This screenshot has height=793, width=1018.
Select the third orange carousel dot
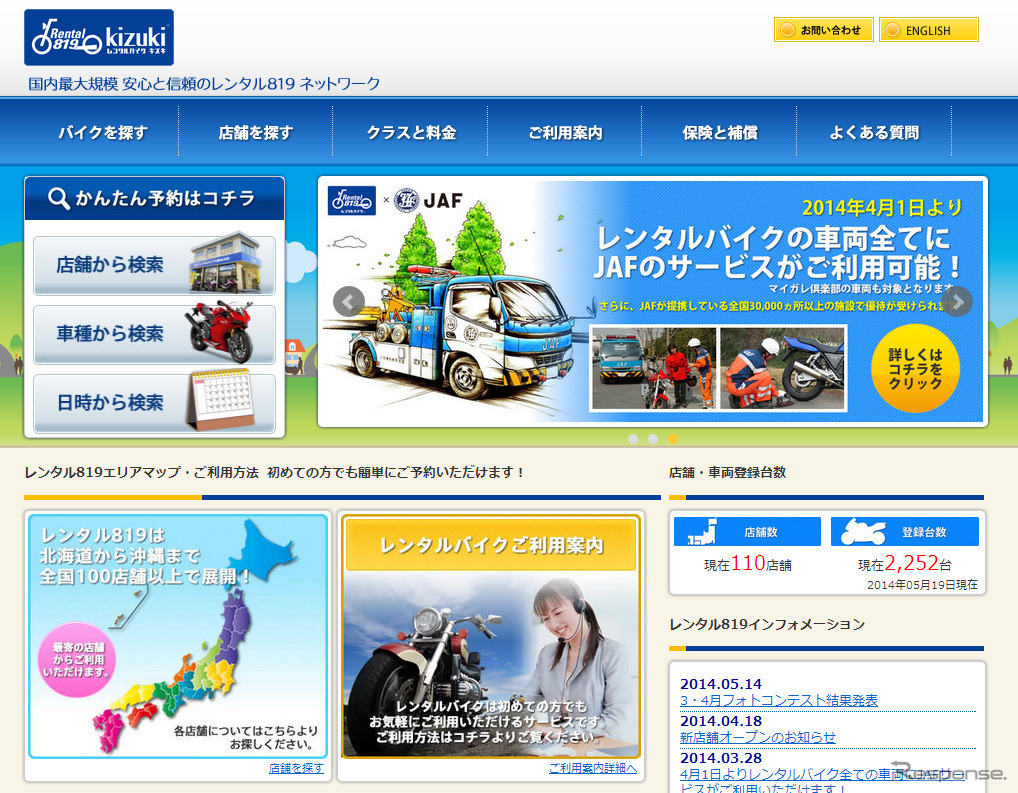click(673, 439)
